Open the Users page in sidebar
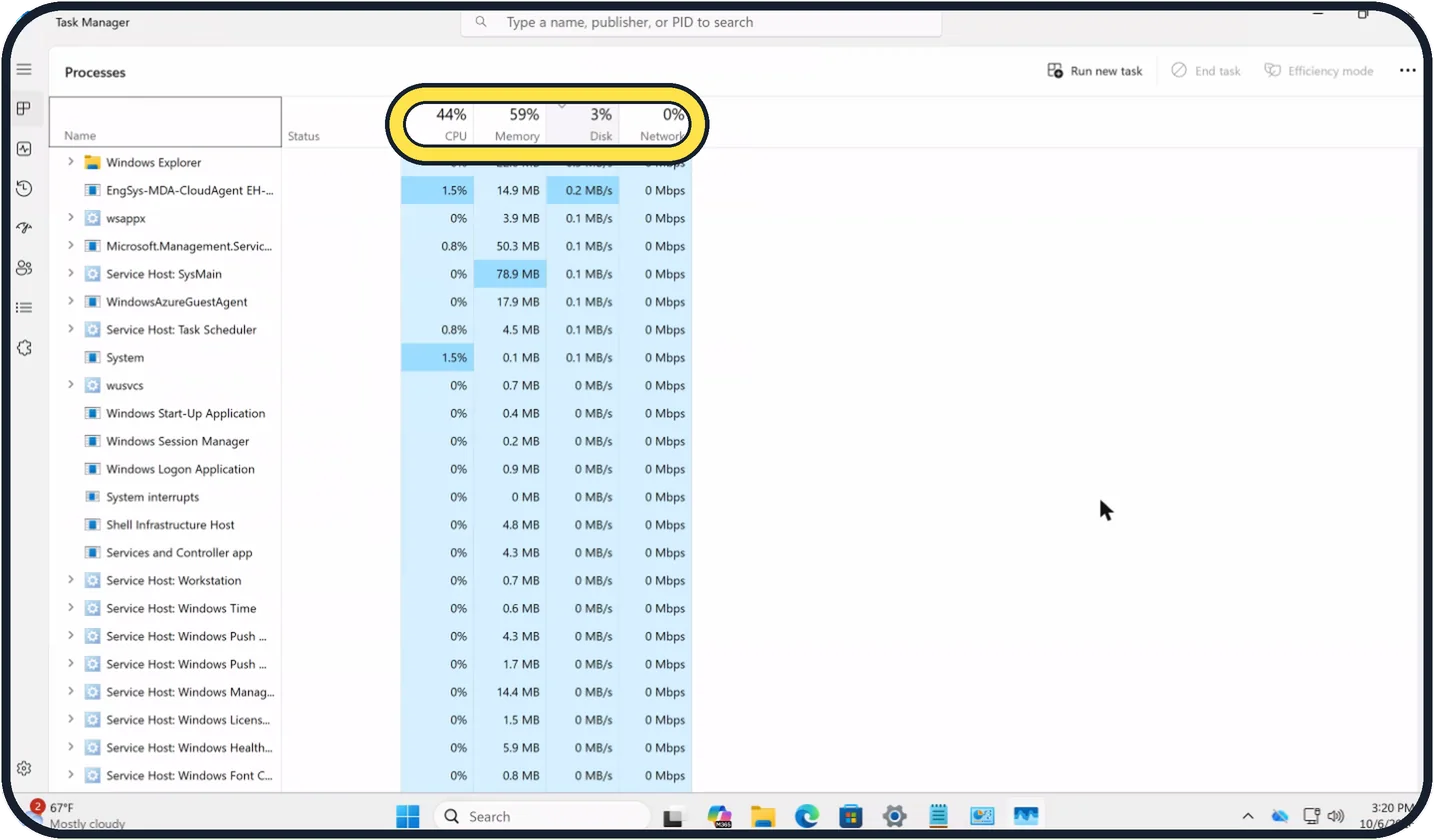1434x840 pixels. (24, 268)
